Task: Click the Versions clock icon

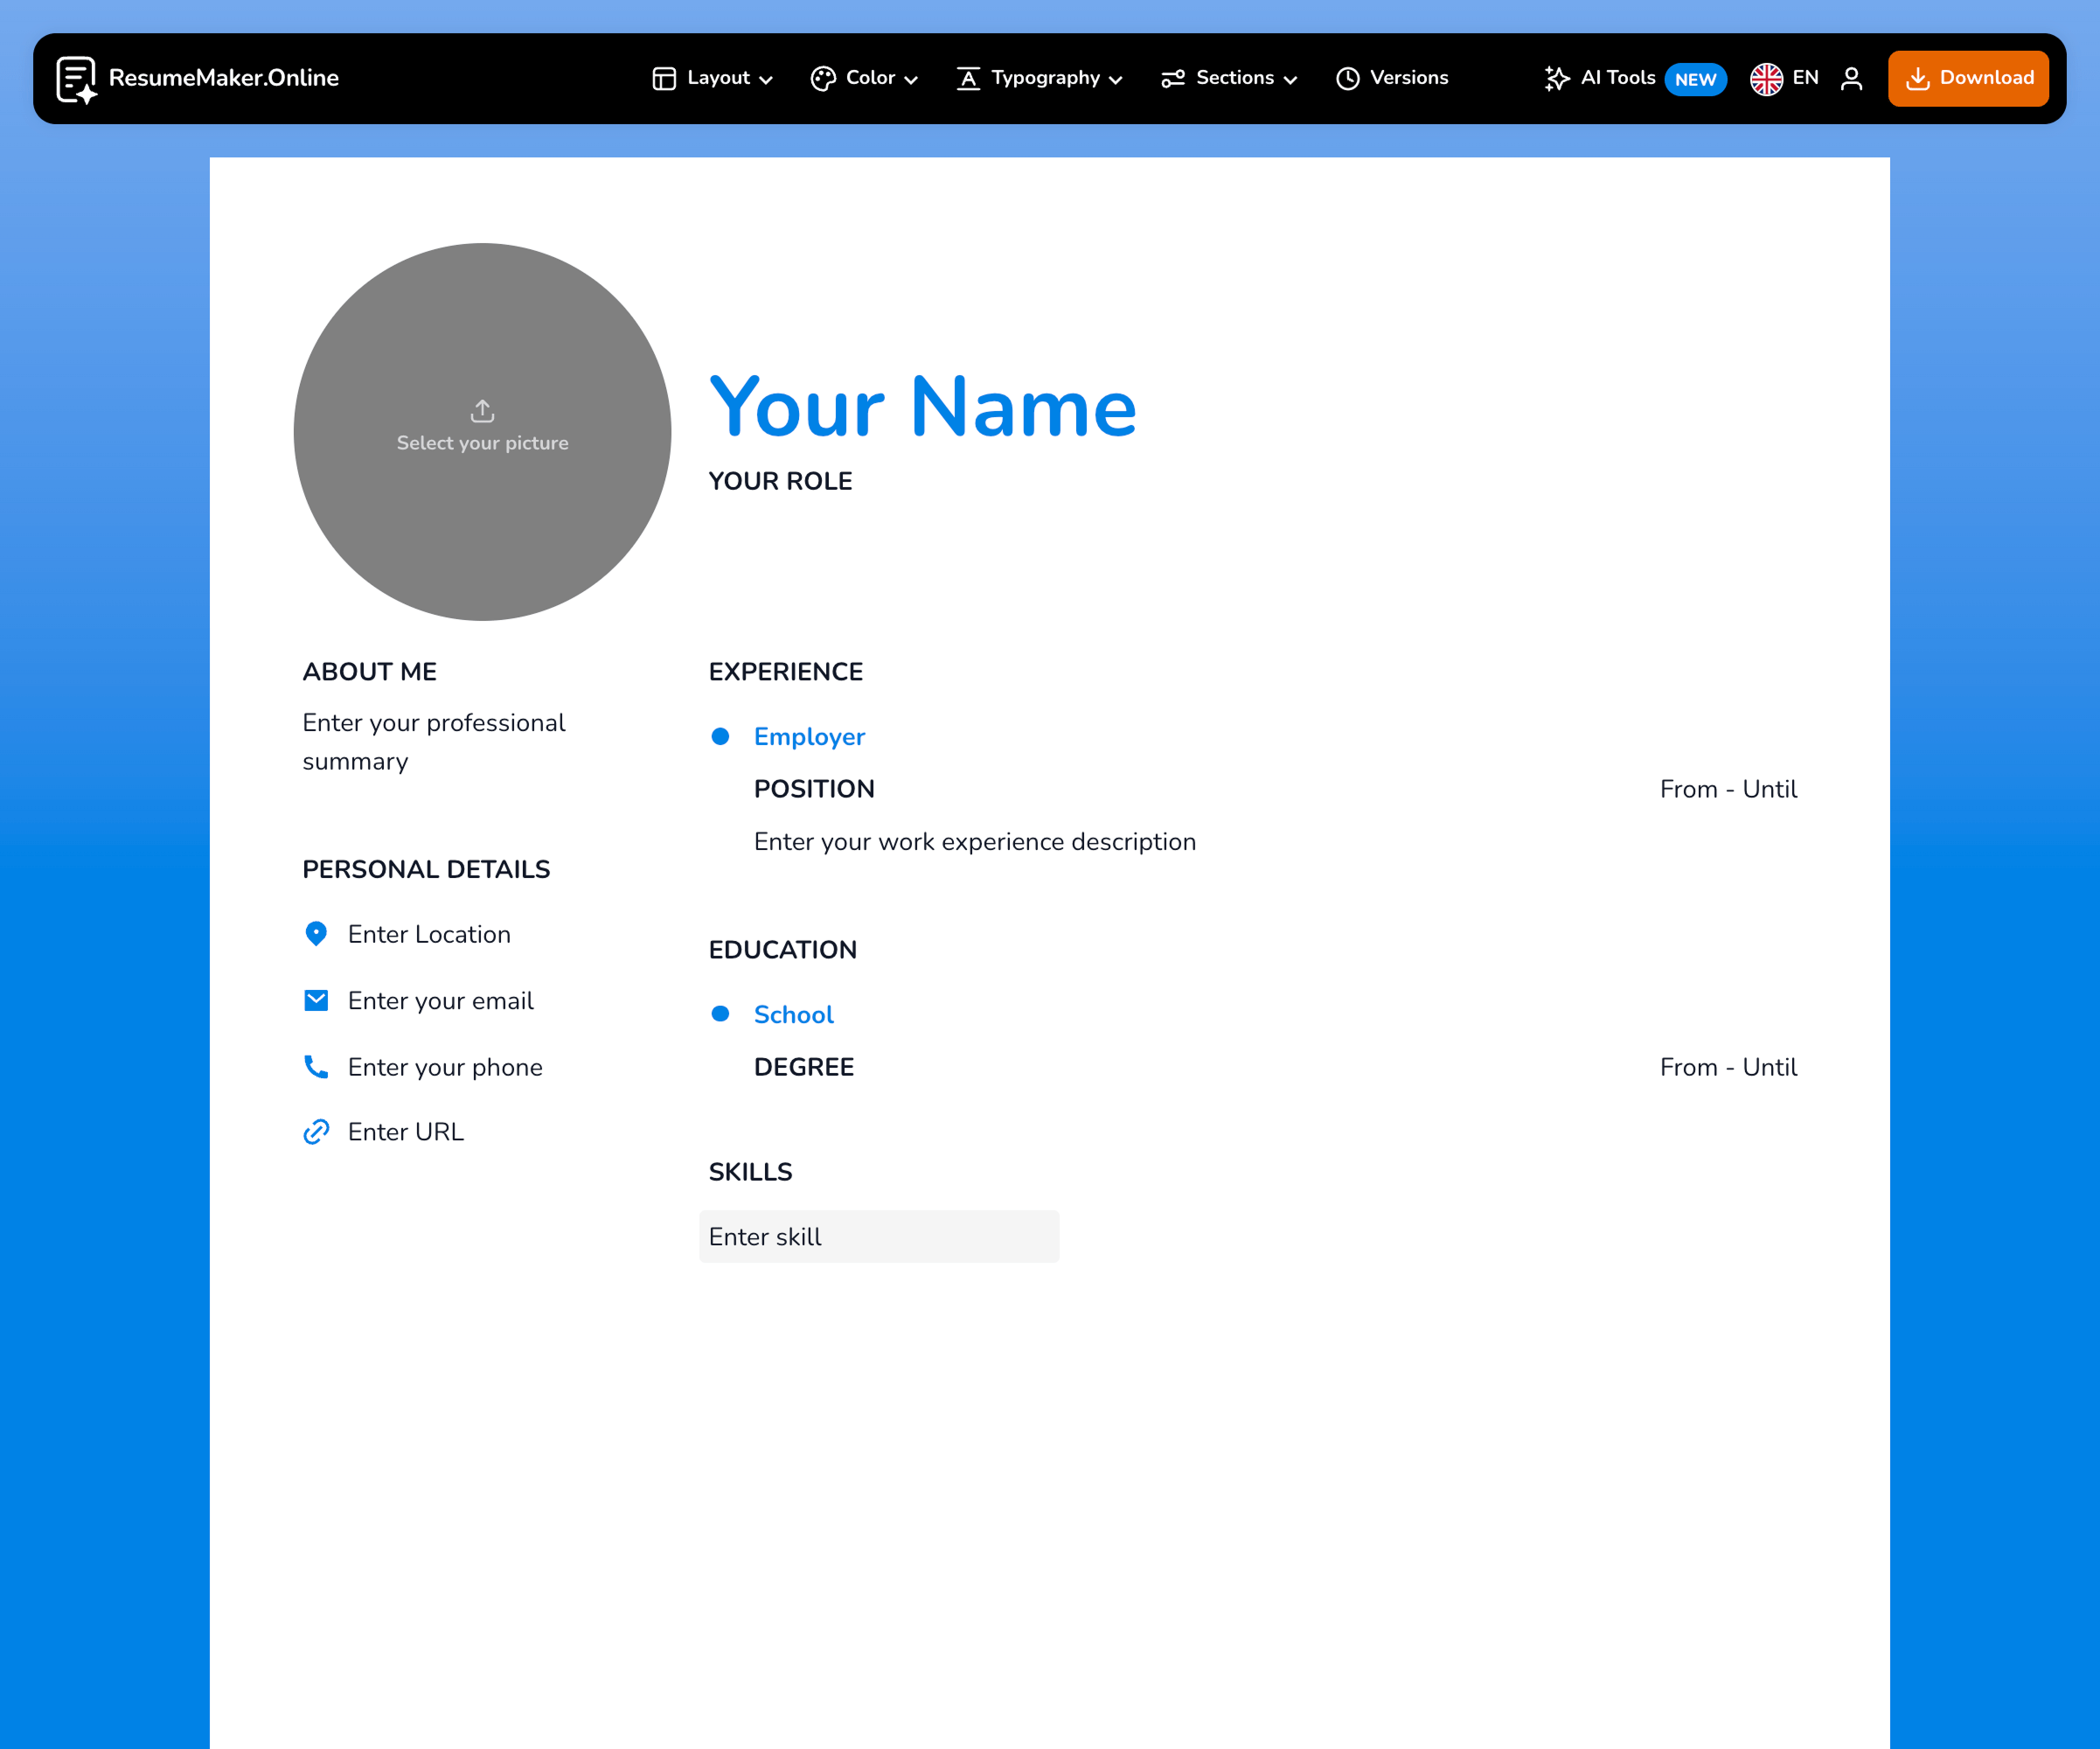Action: click(1347, 77)
